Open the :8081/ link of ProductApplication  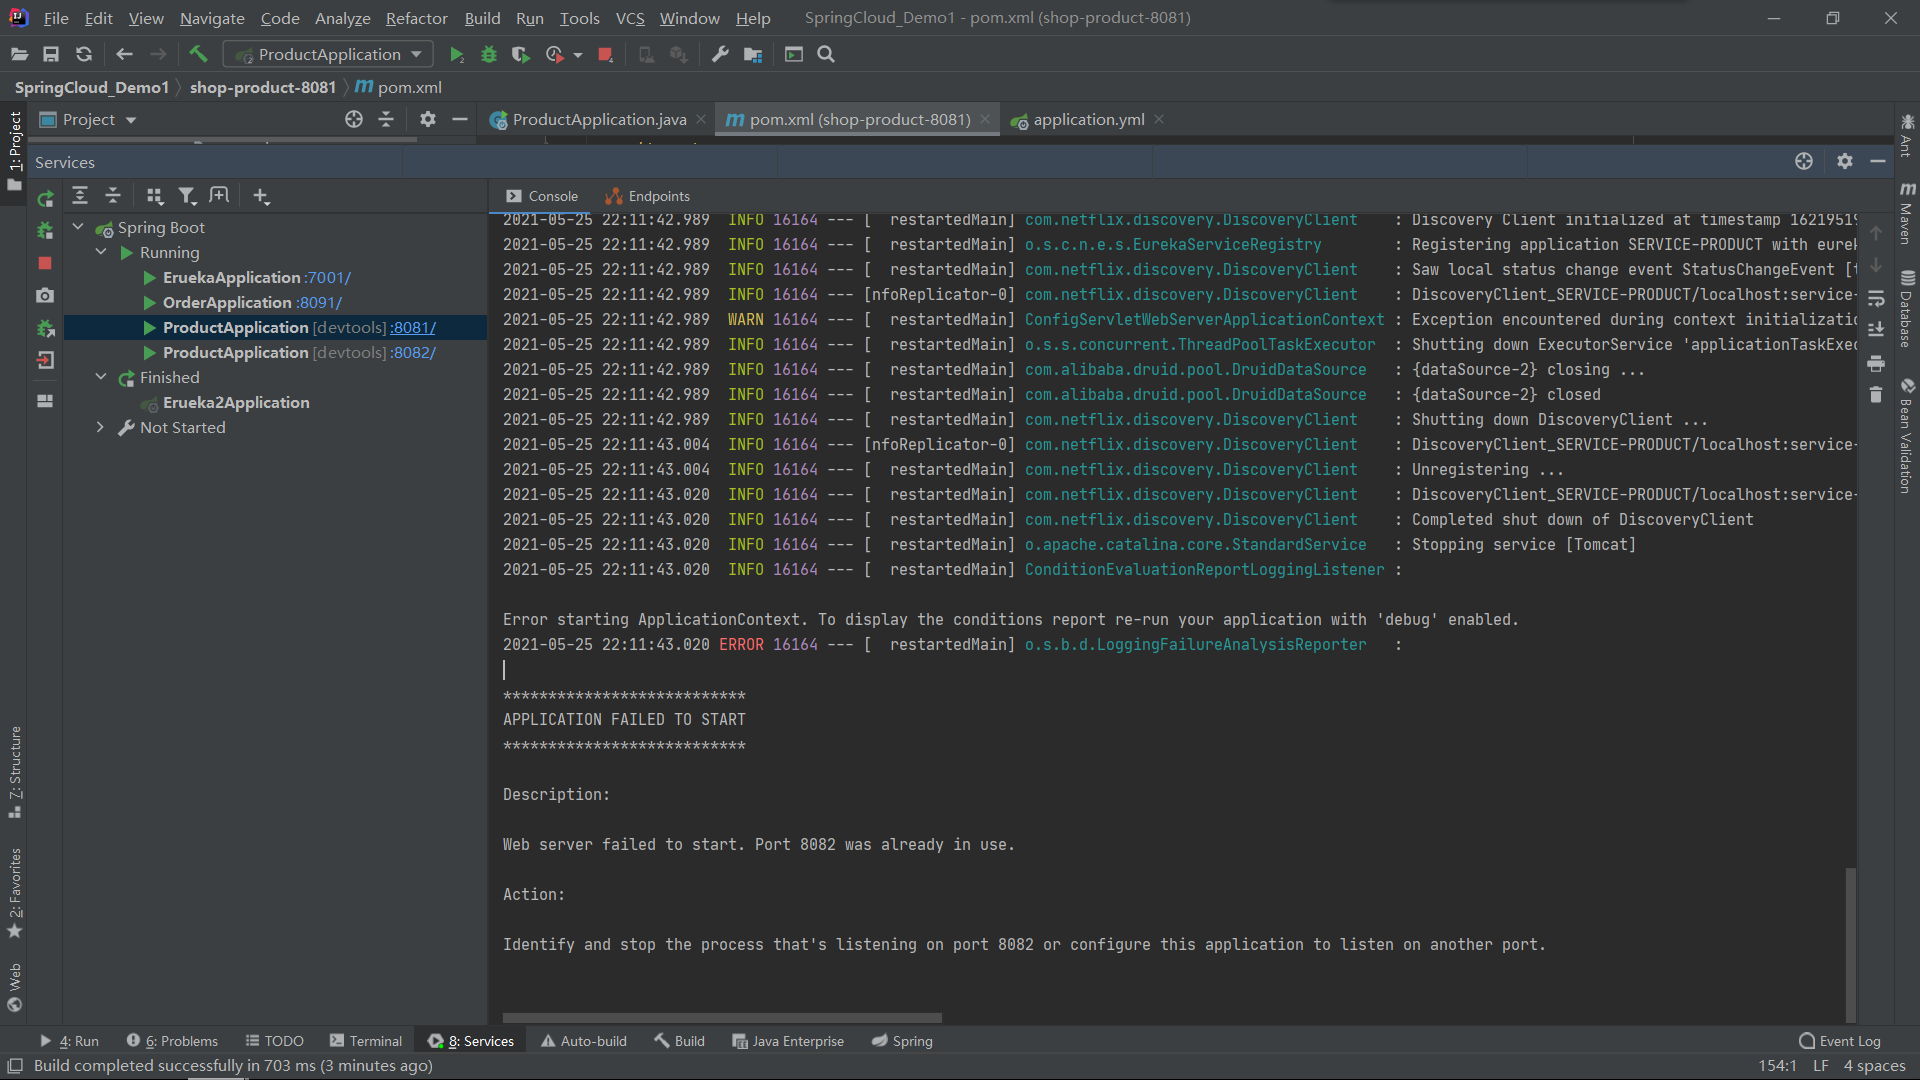click(413, 327)
